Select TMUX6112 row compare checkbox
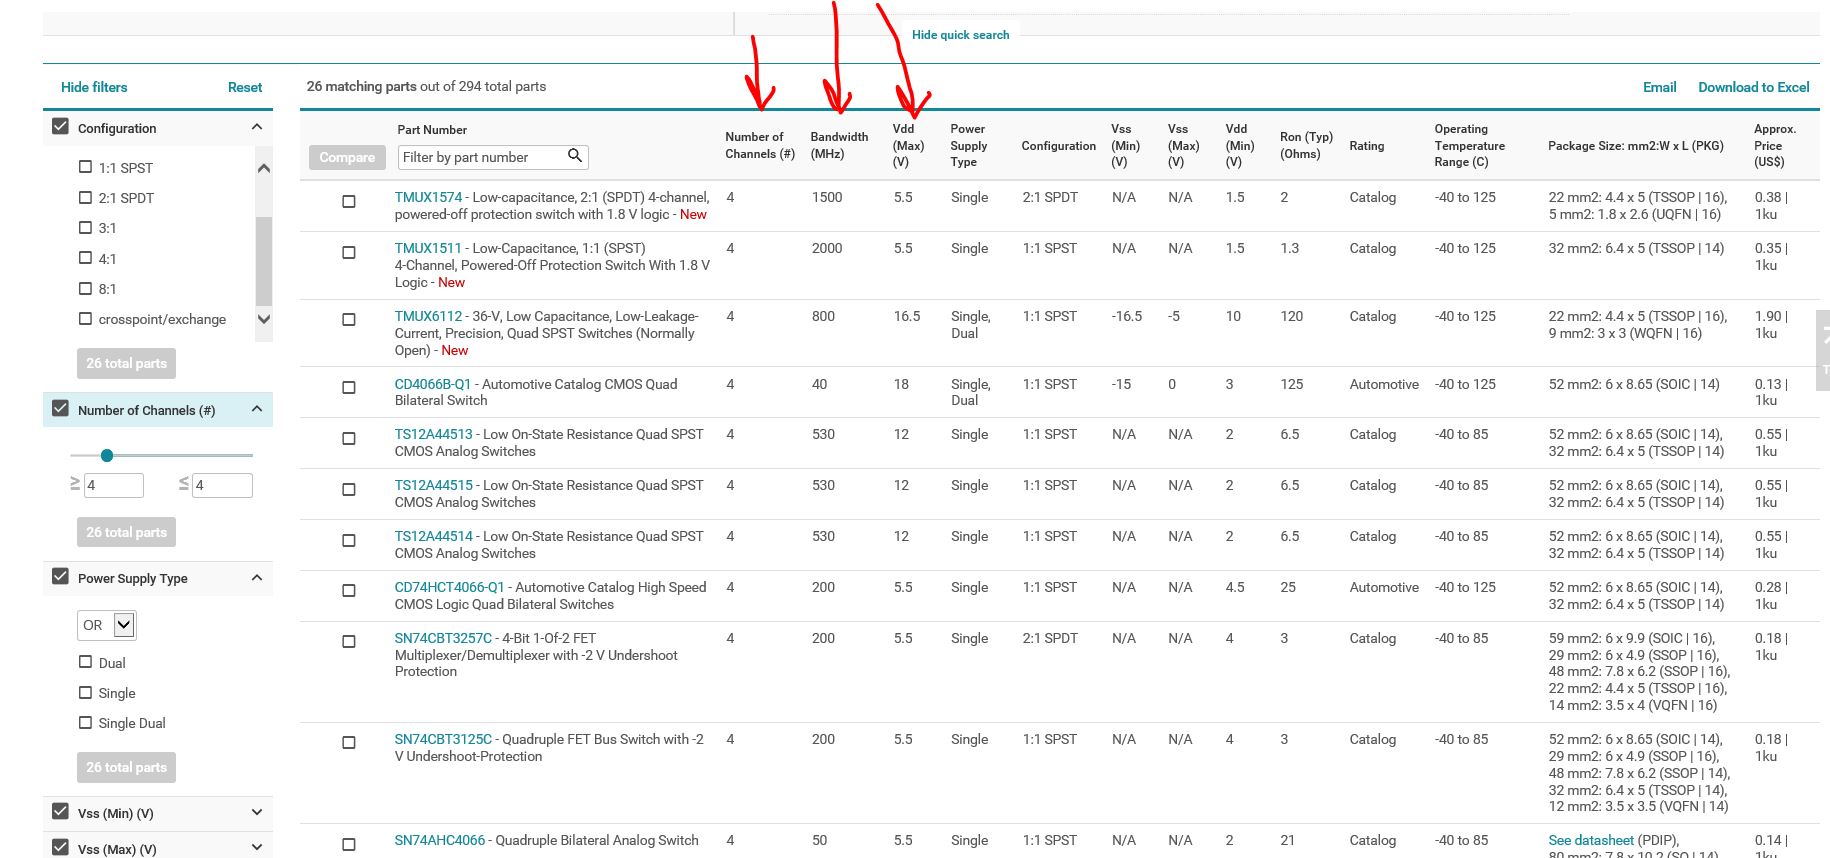Screen dimensions: 1830x858 point(349,319)
